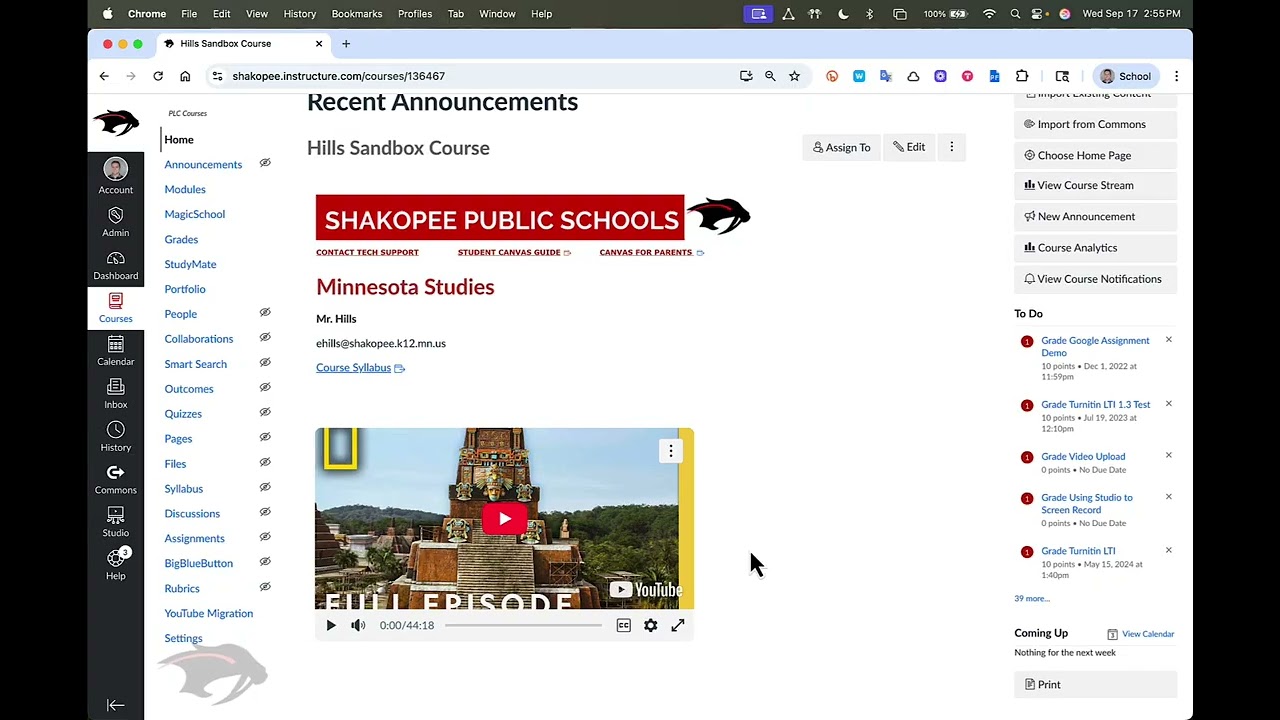Mute the video volume icon
The width and height of the screenshot is (1280, 720).
(358, 625)
